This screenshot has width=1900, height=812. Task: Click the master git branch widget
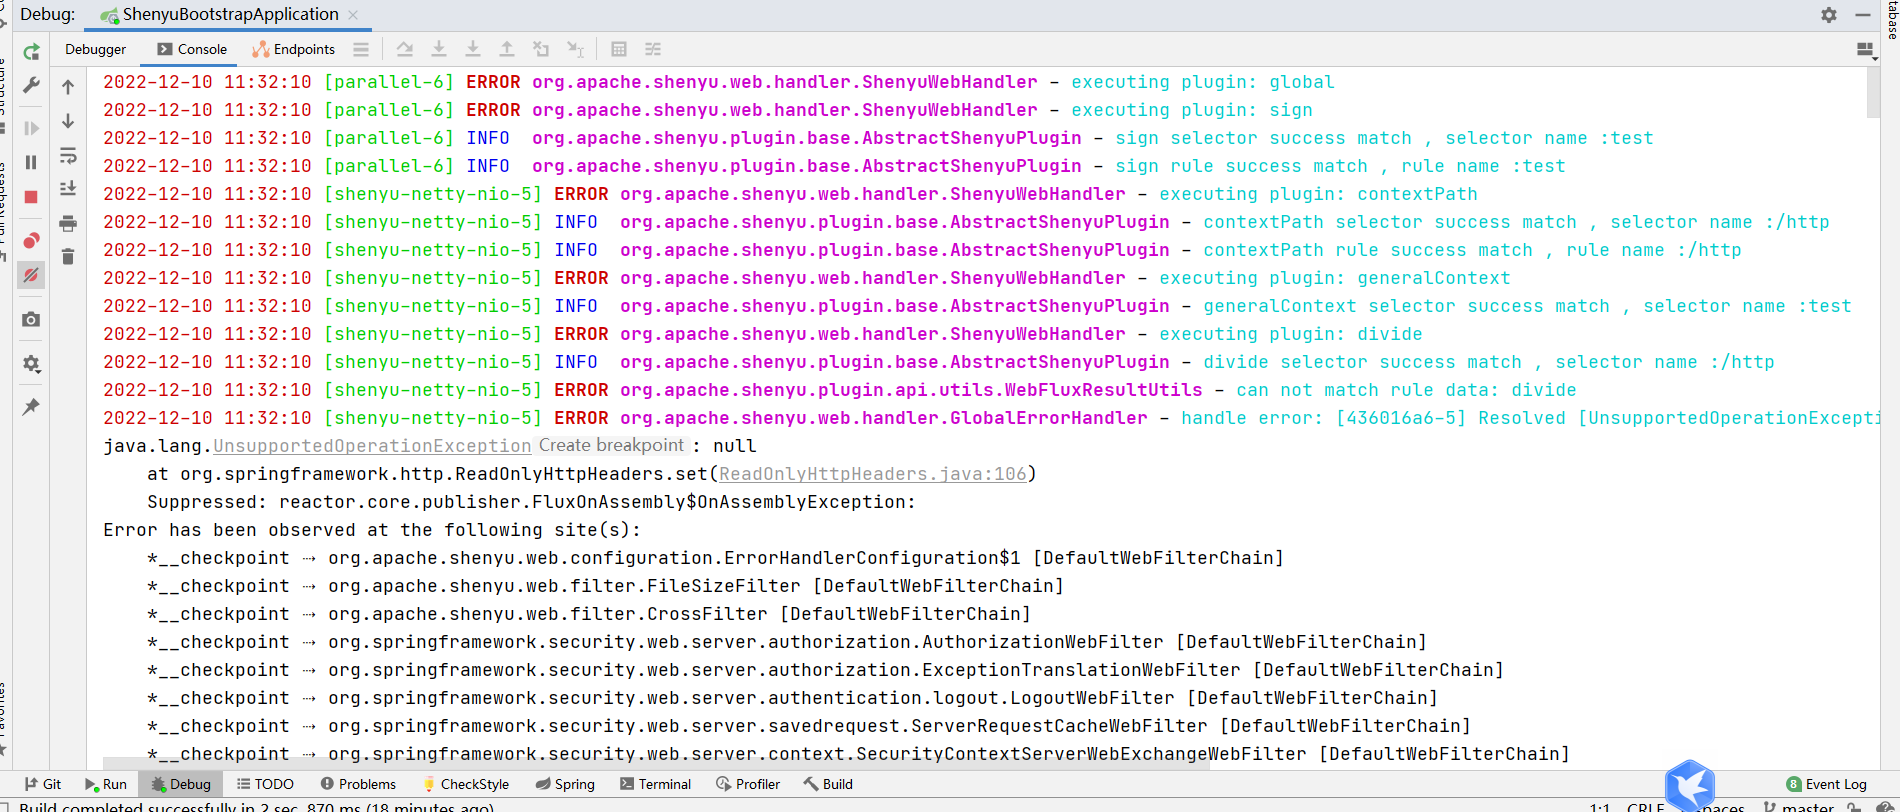pyautogui.click(x=1798, y=806)
